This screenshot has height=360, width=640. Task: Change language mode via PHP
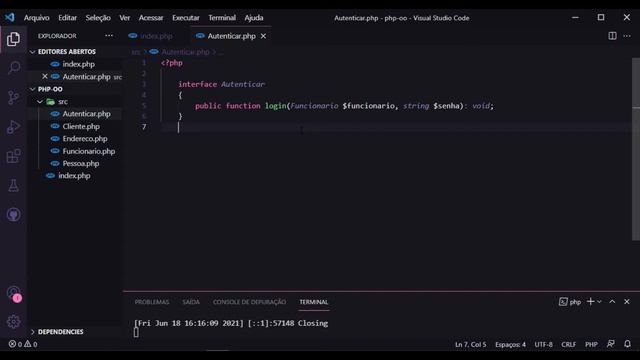591,344
